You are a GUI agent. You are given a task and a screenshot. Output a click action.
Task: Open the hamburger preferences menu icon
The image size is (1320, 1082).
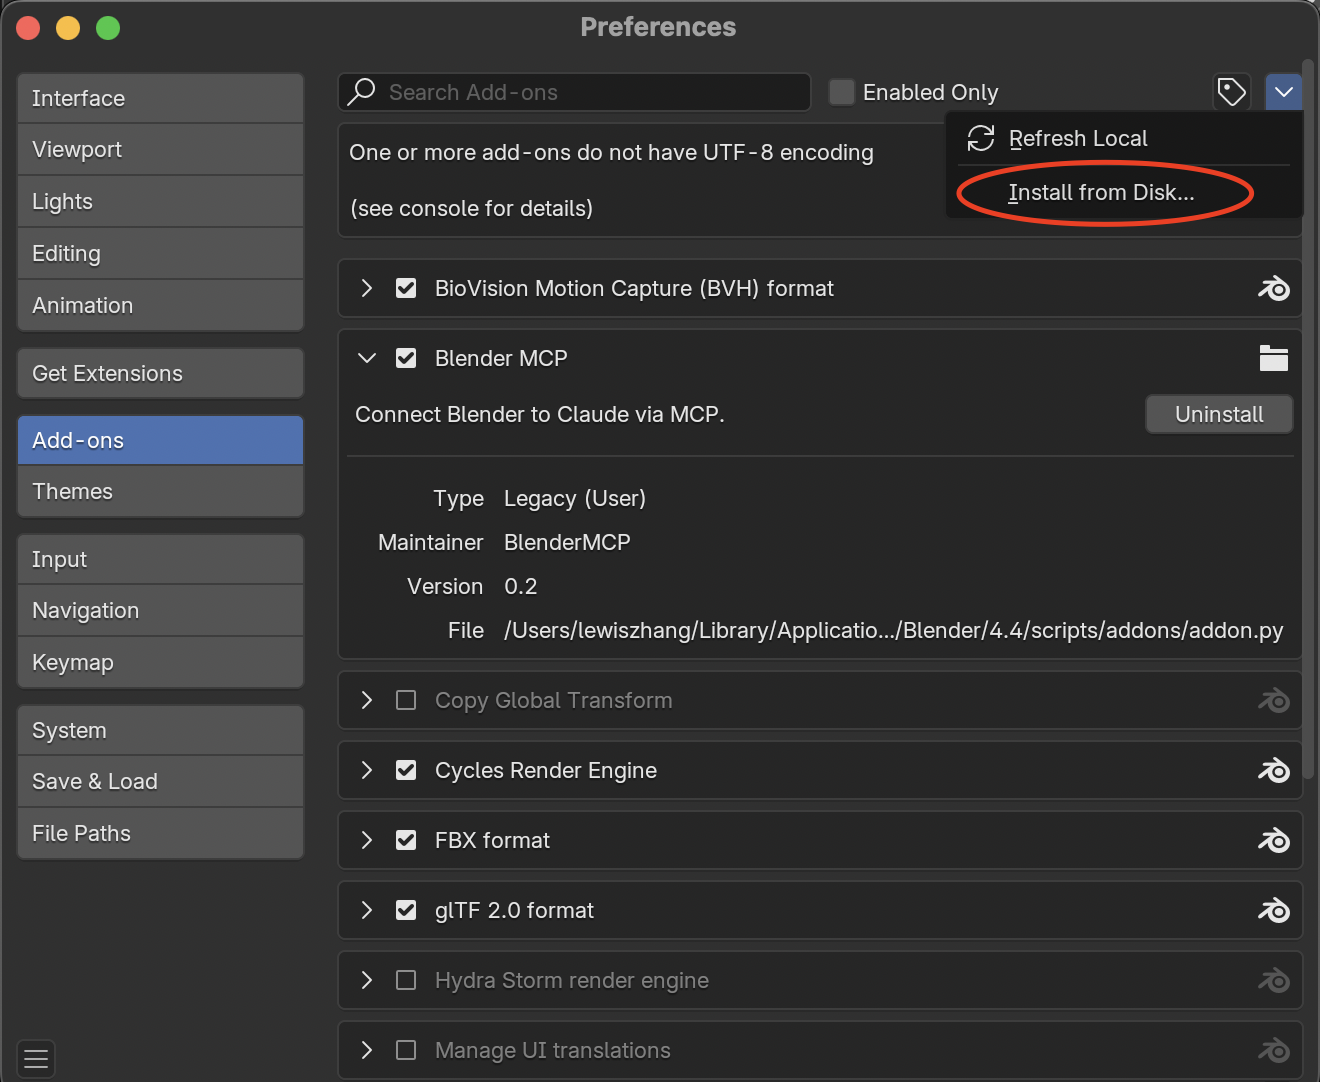[36, 1059]
